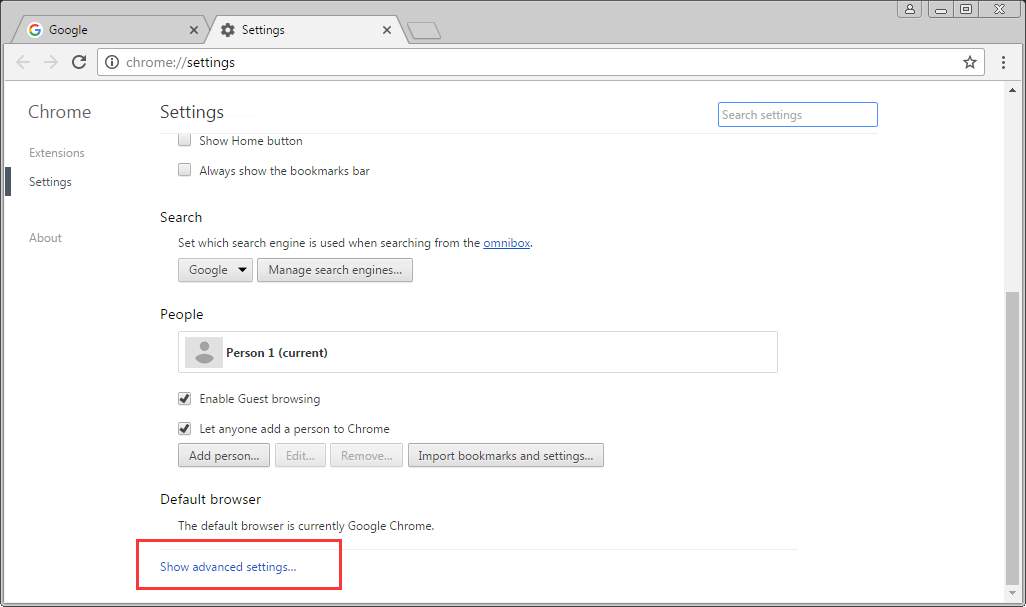
Task: Click the browser forward arrow
Action: (x=50, y=62)
